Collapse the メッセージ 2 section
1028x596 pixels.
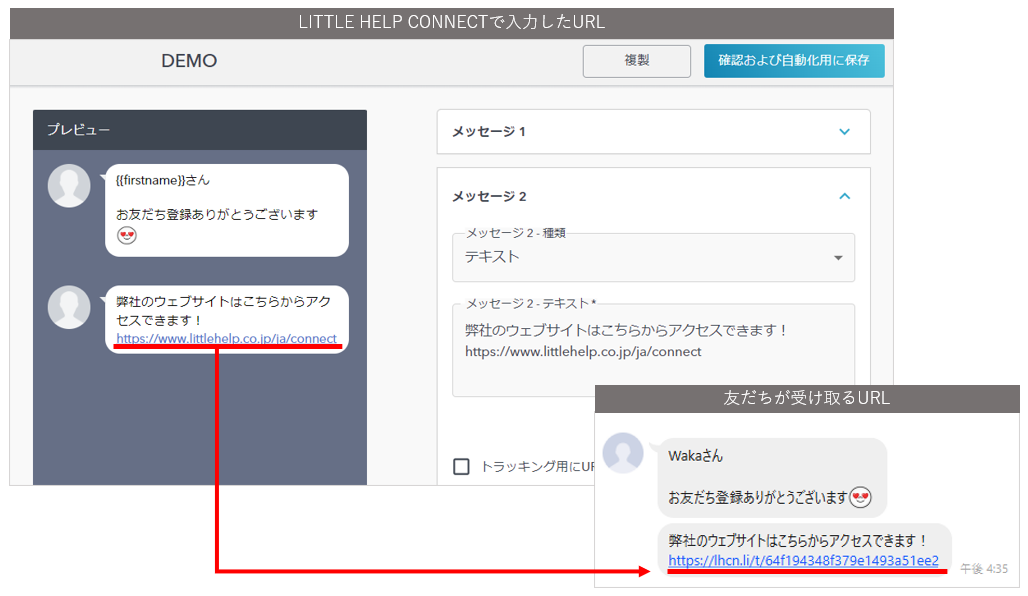(844, 196)
